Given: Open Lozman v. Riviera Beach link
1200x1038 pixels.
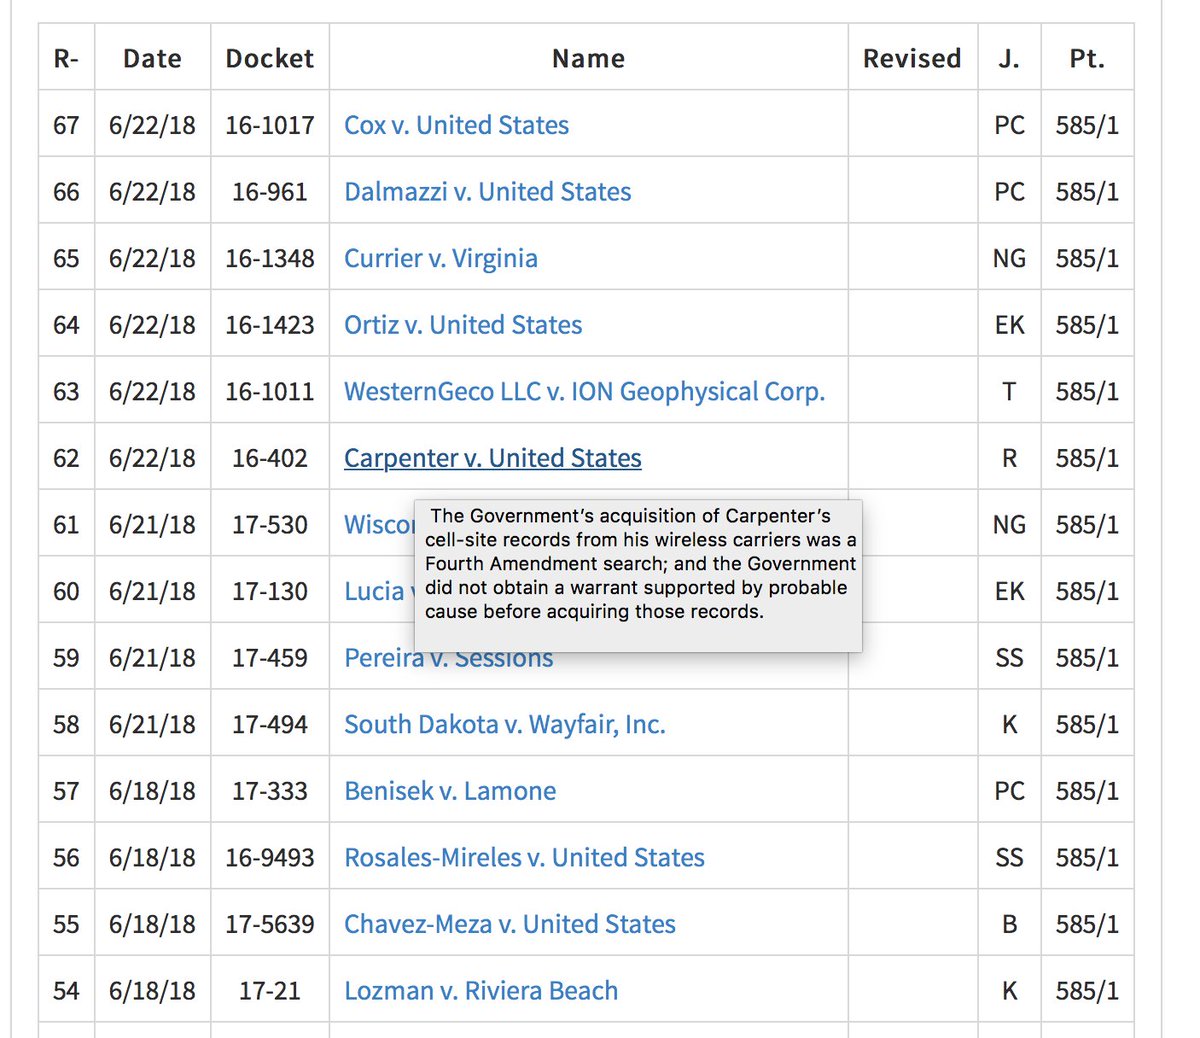Looking at the screenshot, I should pyautogui.click(x=480, y=991).
